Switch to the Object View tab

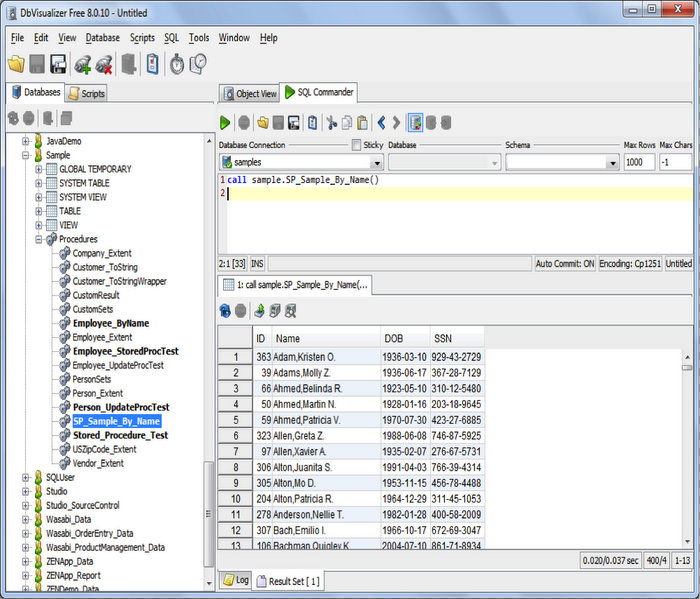tap(250, 94)
